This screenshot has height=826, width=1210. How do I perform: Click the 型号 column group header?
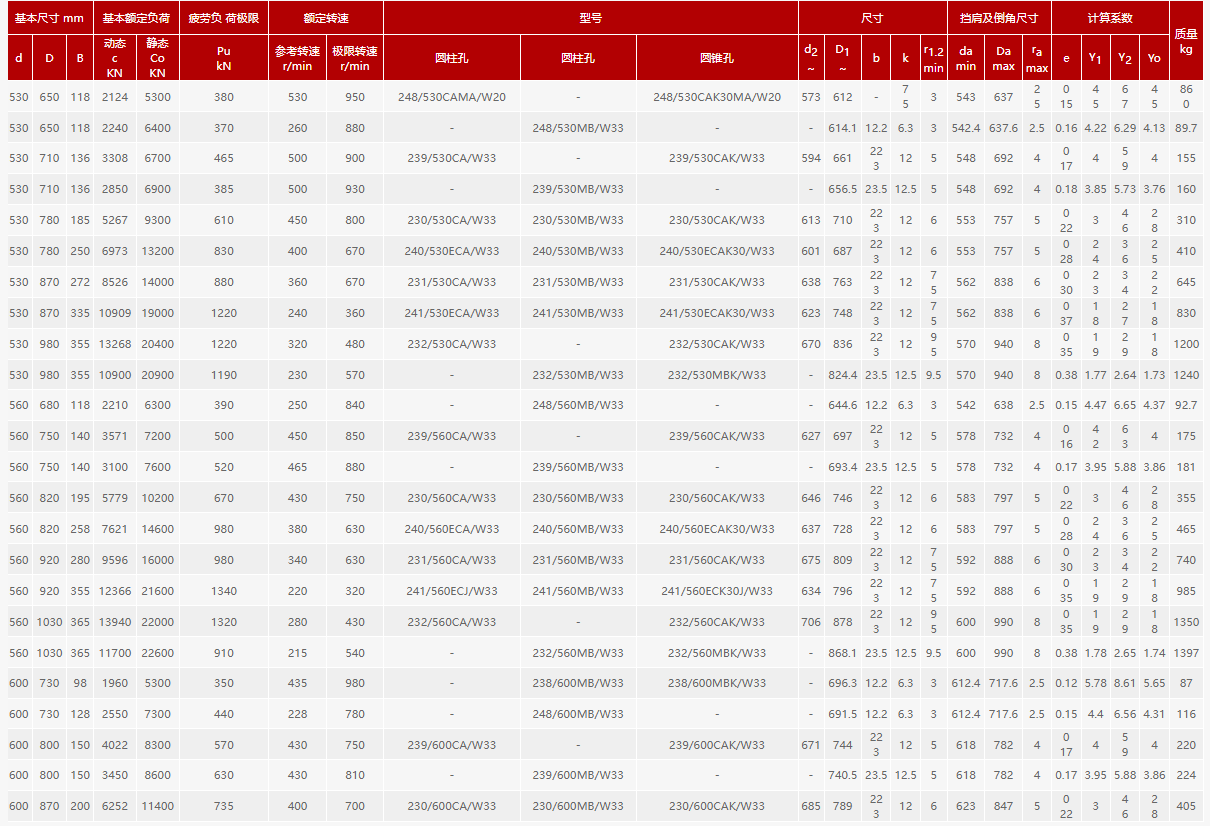tap(590, 18)
